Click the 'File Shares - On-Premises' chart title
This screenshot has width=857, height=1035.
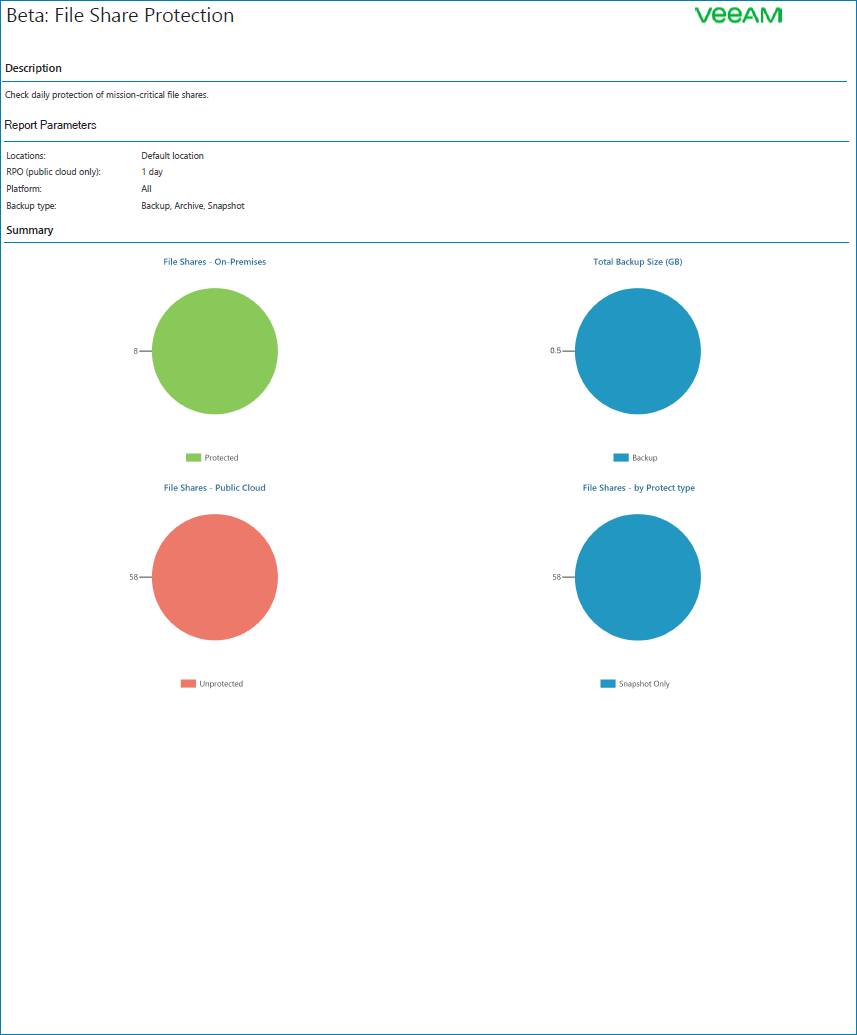(215, 262)
